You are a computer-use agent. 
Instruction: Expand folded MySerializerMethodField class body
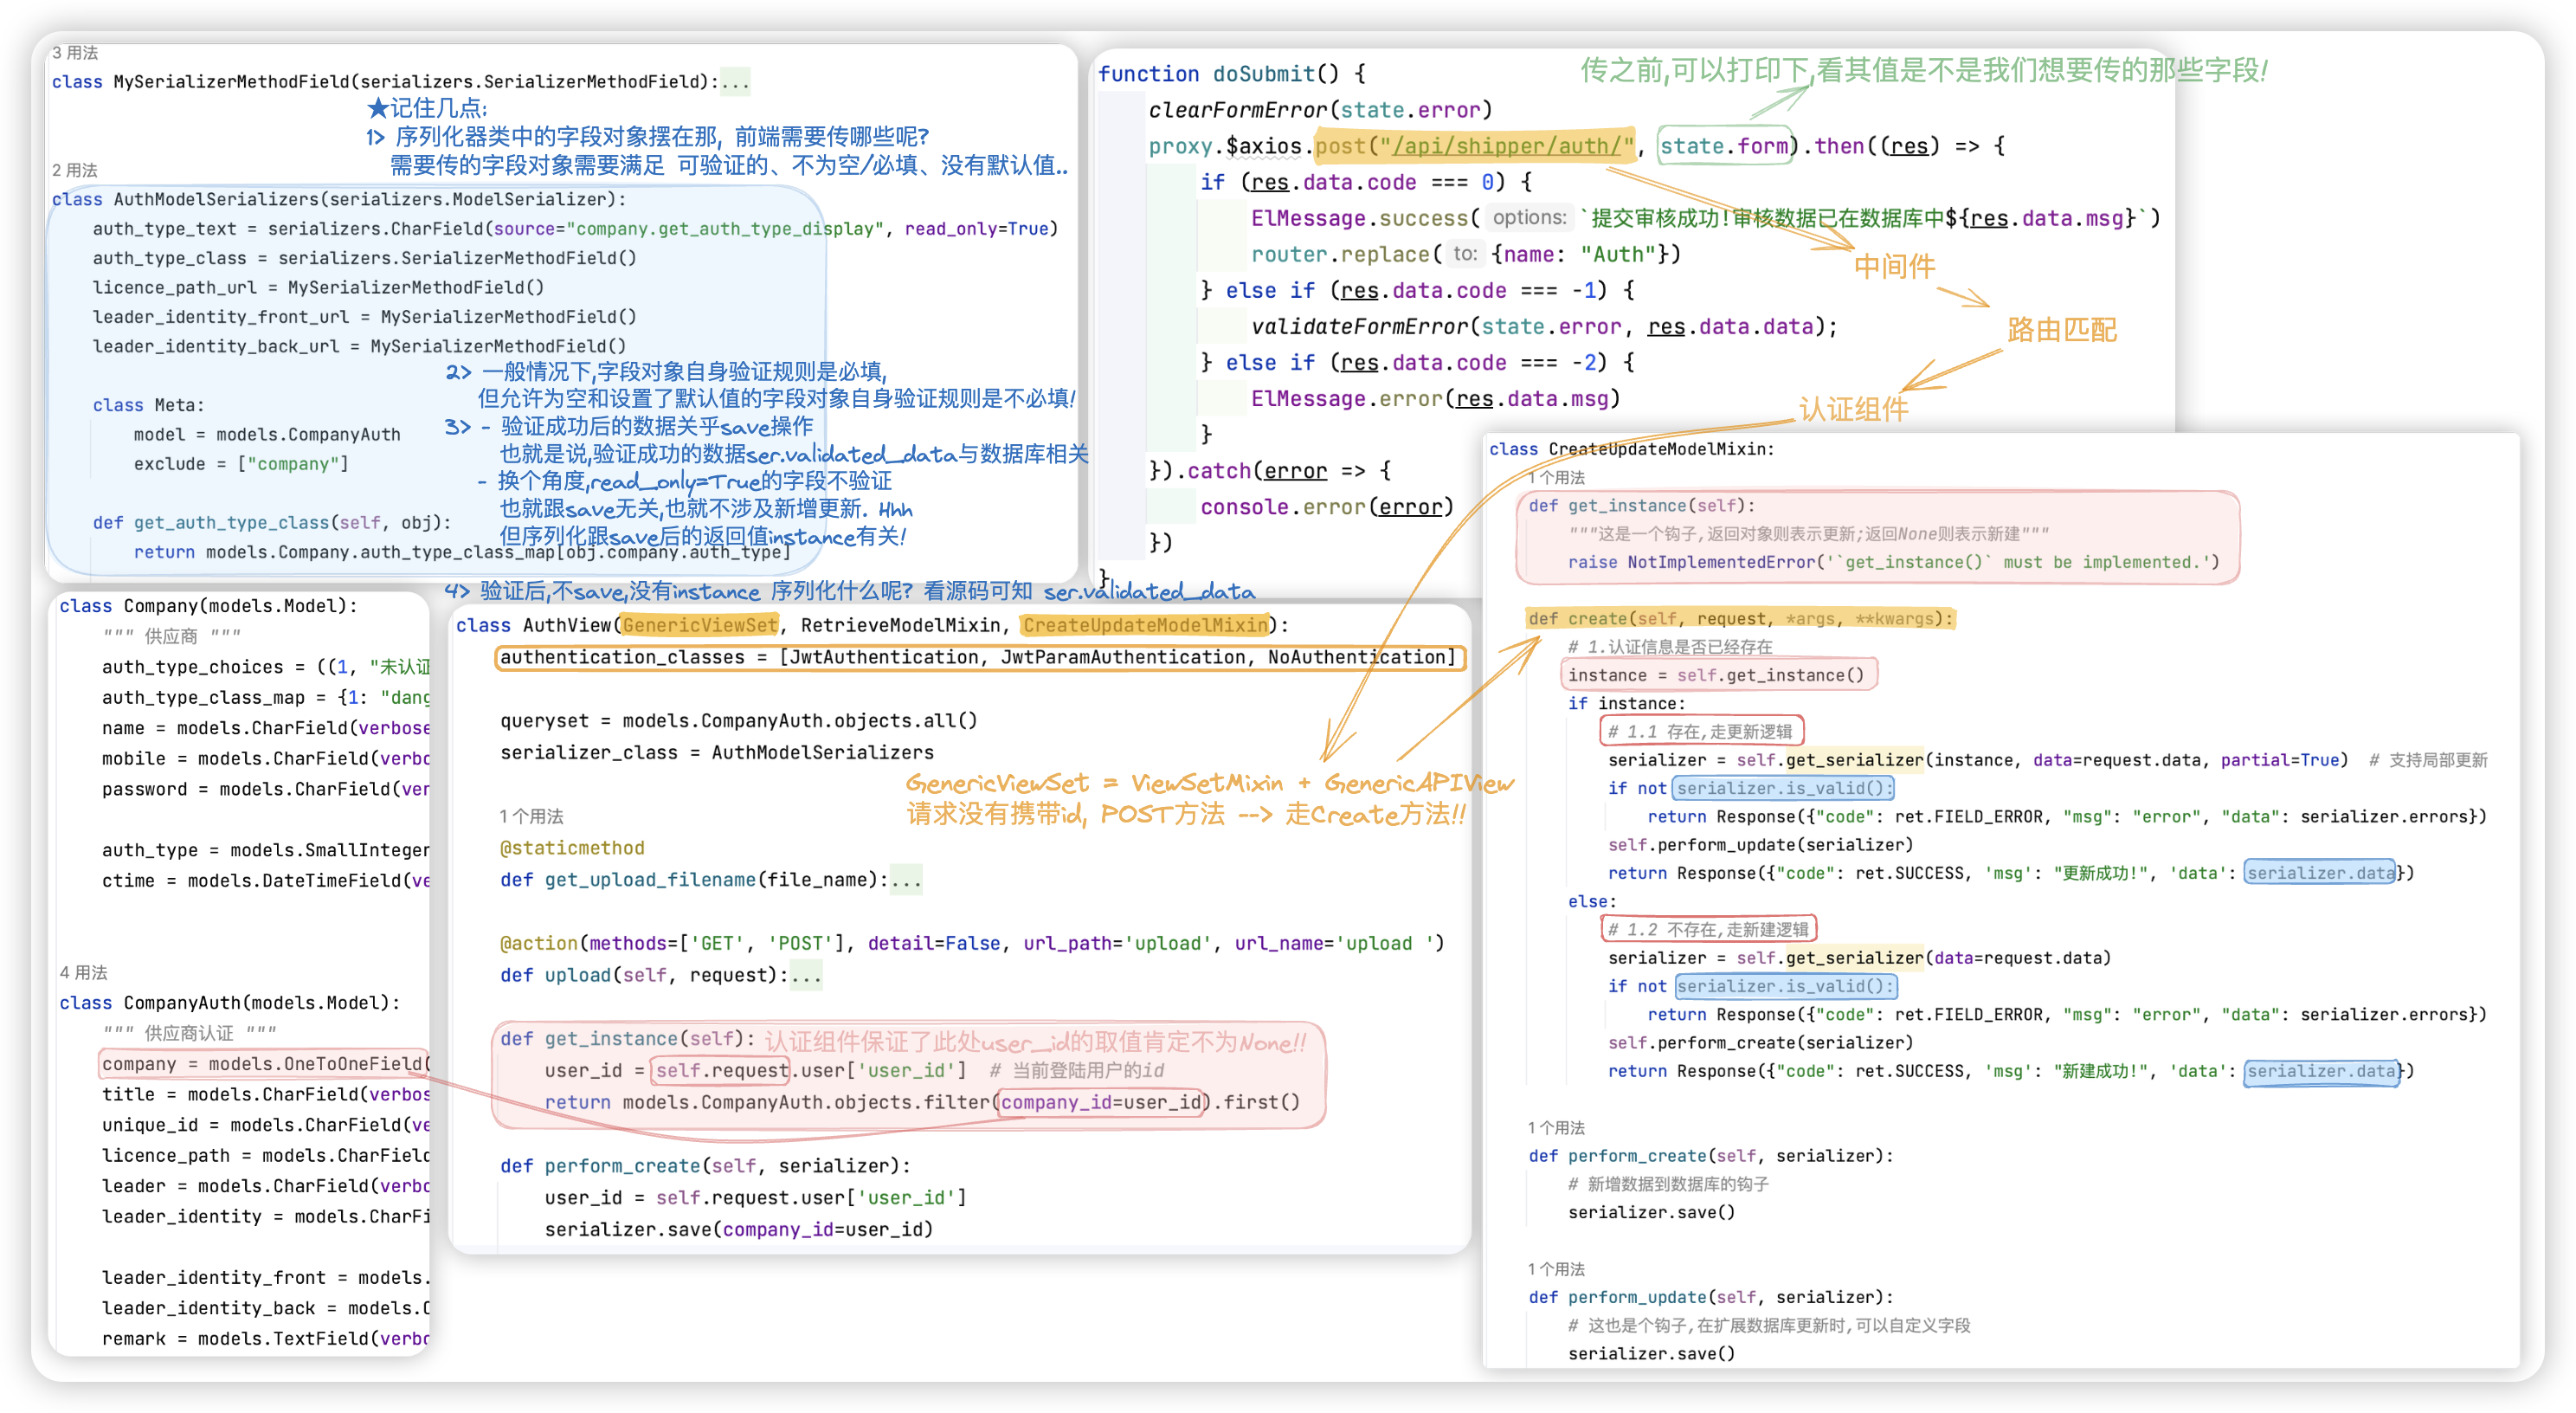click(735, 82)
